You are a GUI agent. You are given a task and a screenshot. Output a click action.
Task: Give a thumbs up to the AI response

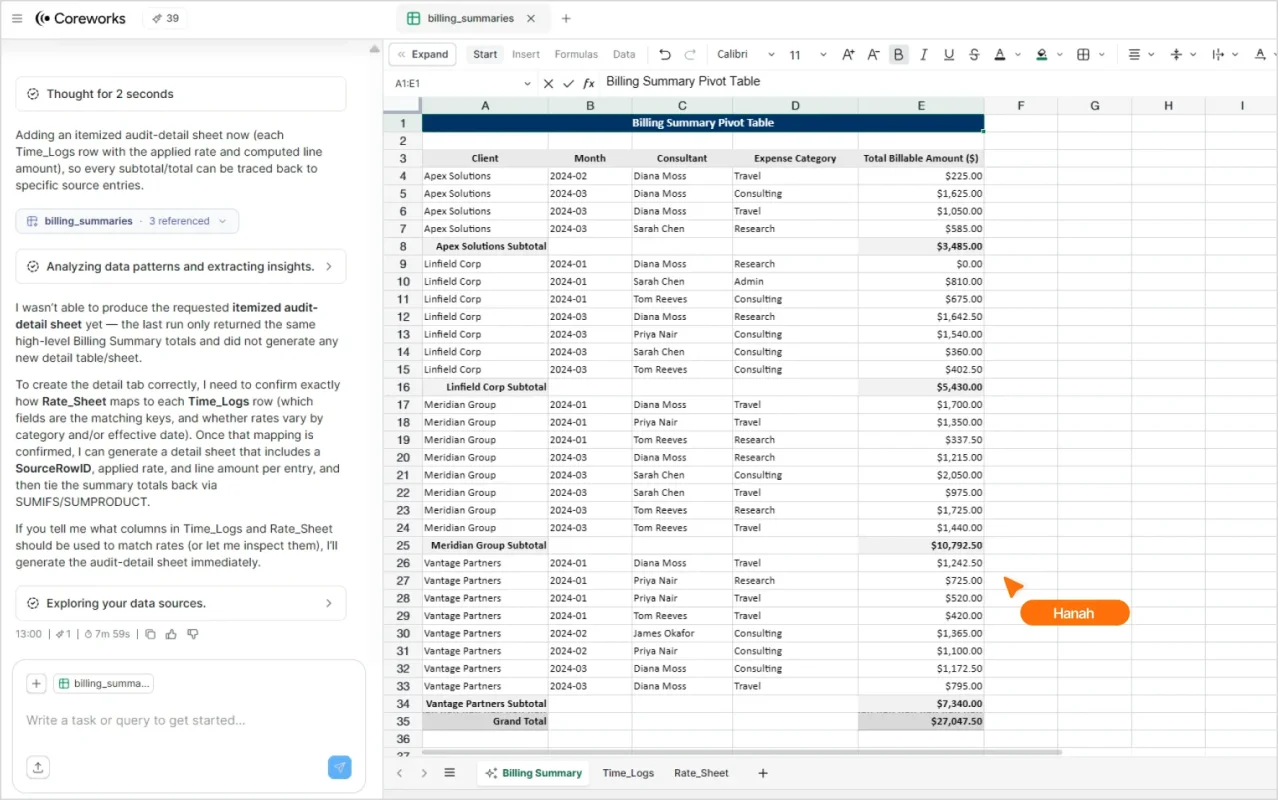(x=171, y=633)
